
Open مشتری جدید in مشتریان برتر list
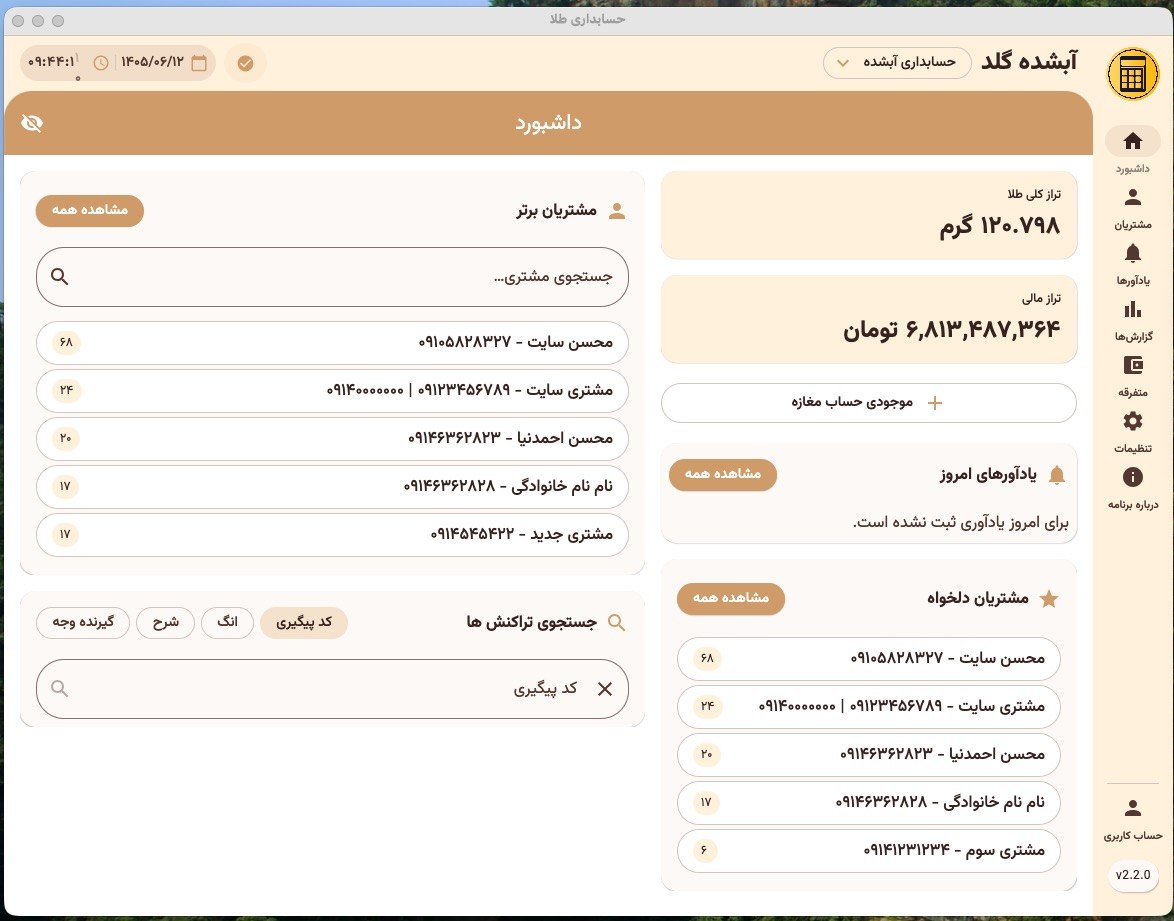tap(332, 535)
